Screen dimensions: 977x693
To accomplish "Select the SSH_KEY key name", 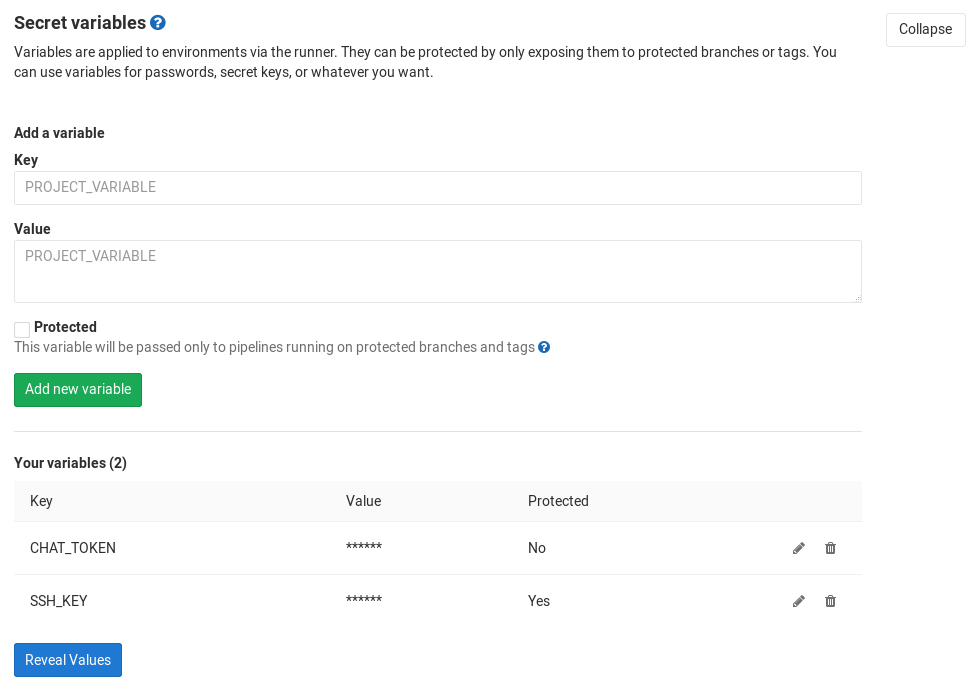I will [x=59, y=601].
